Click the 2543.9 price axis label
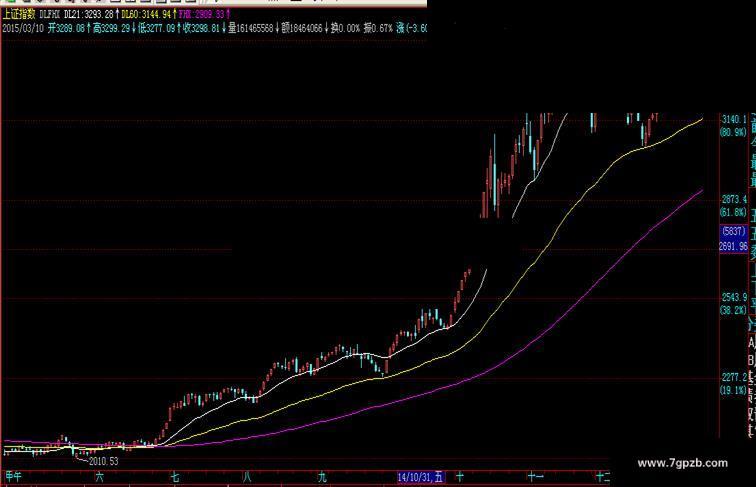 pyautogui.click(x=734, y=297)
